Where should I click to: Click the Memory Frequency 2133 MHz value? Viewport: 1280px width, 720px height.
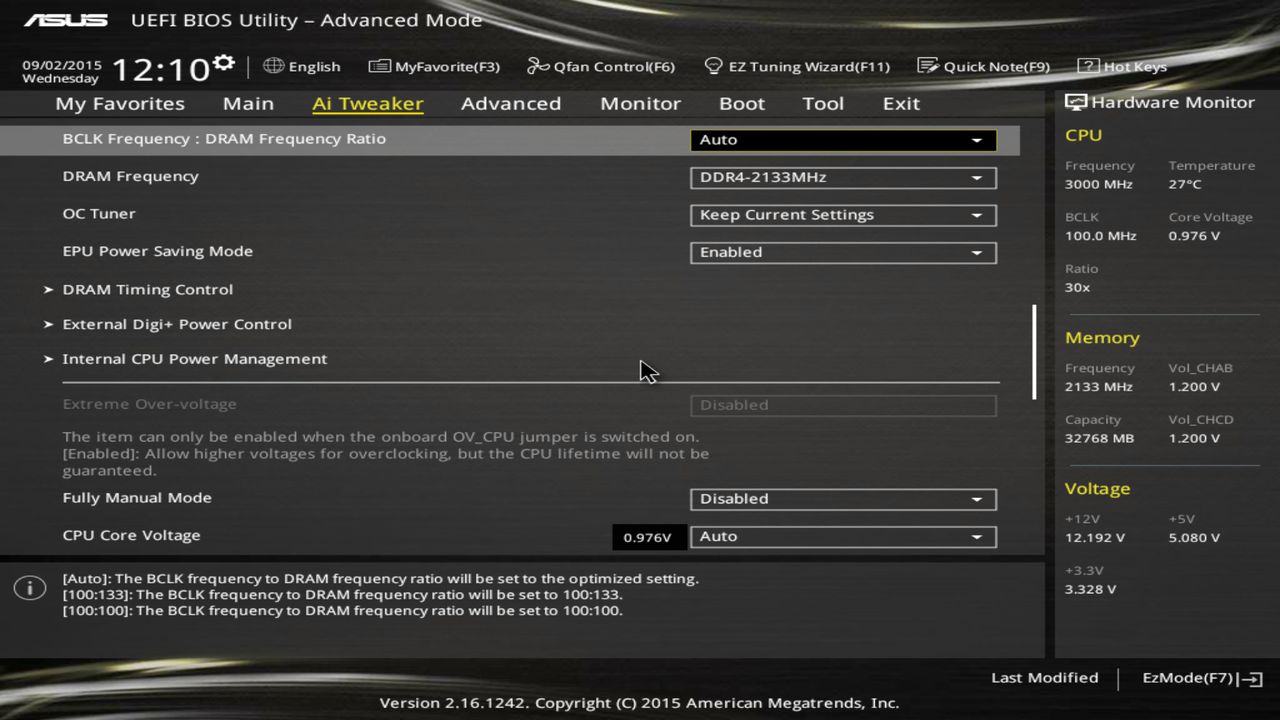[x=1099, y=386]
